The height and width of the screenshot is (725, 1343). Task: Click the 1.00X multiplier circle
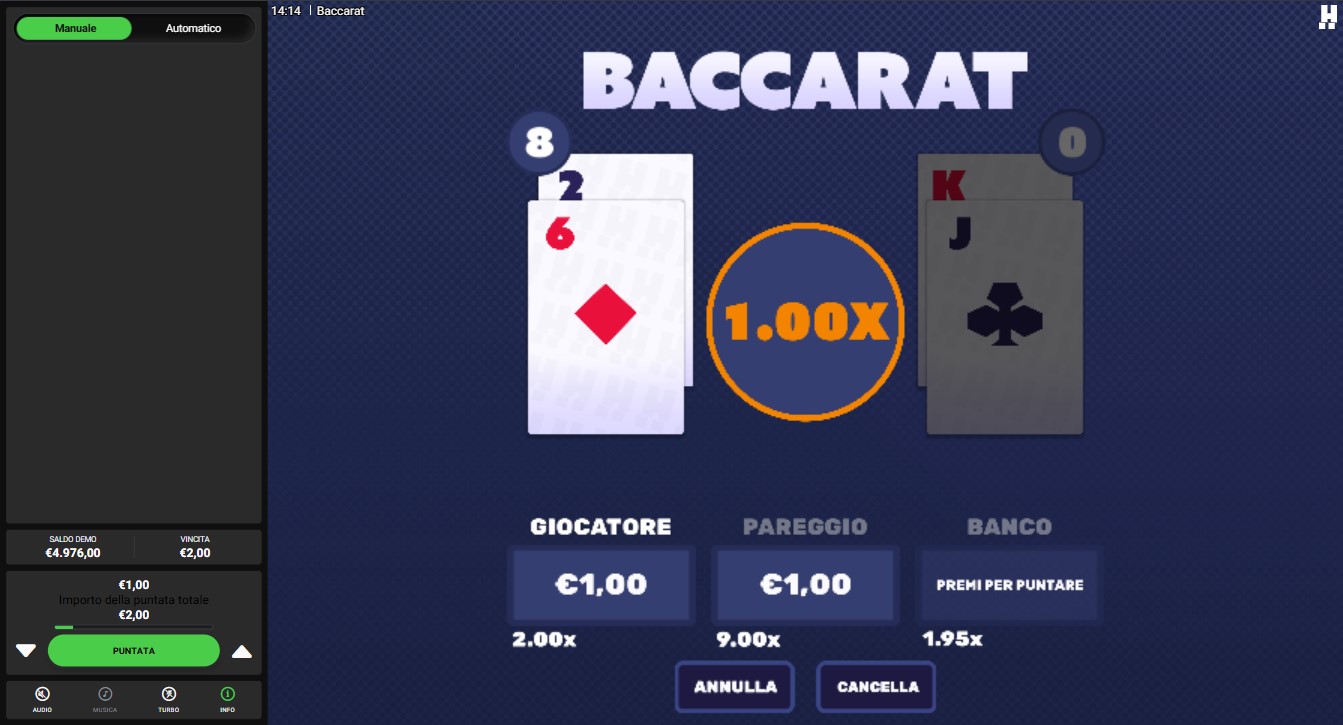pos(805,321)
